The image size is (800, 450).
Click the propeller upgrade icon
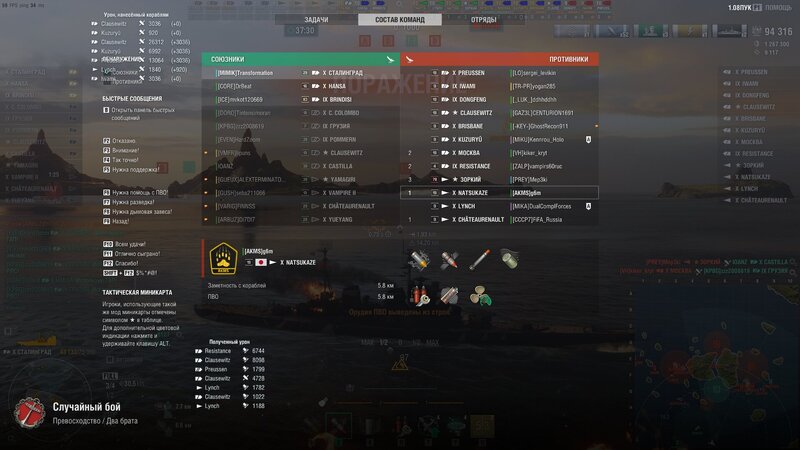480,296
